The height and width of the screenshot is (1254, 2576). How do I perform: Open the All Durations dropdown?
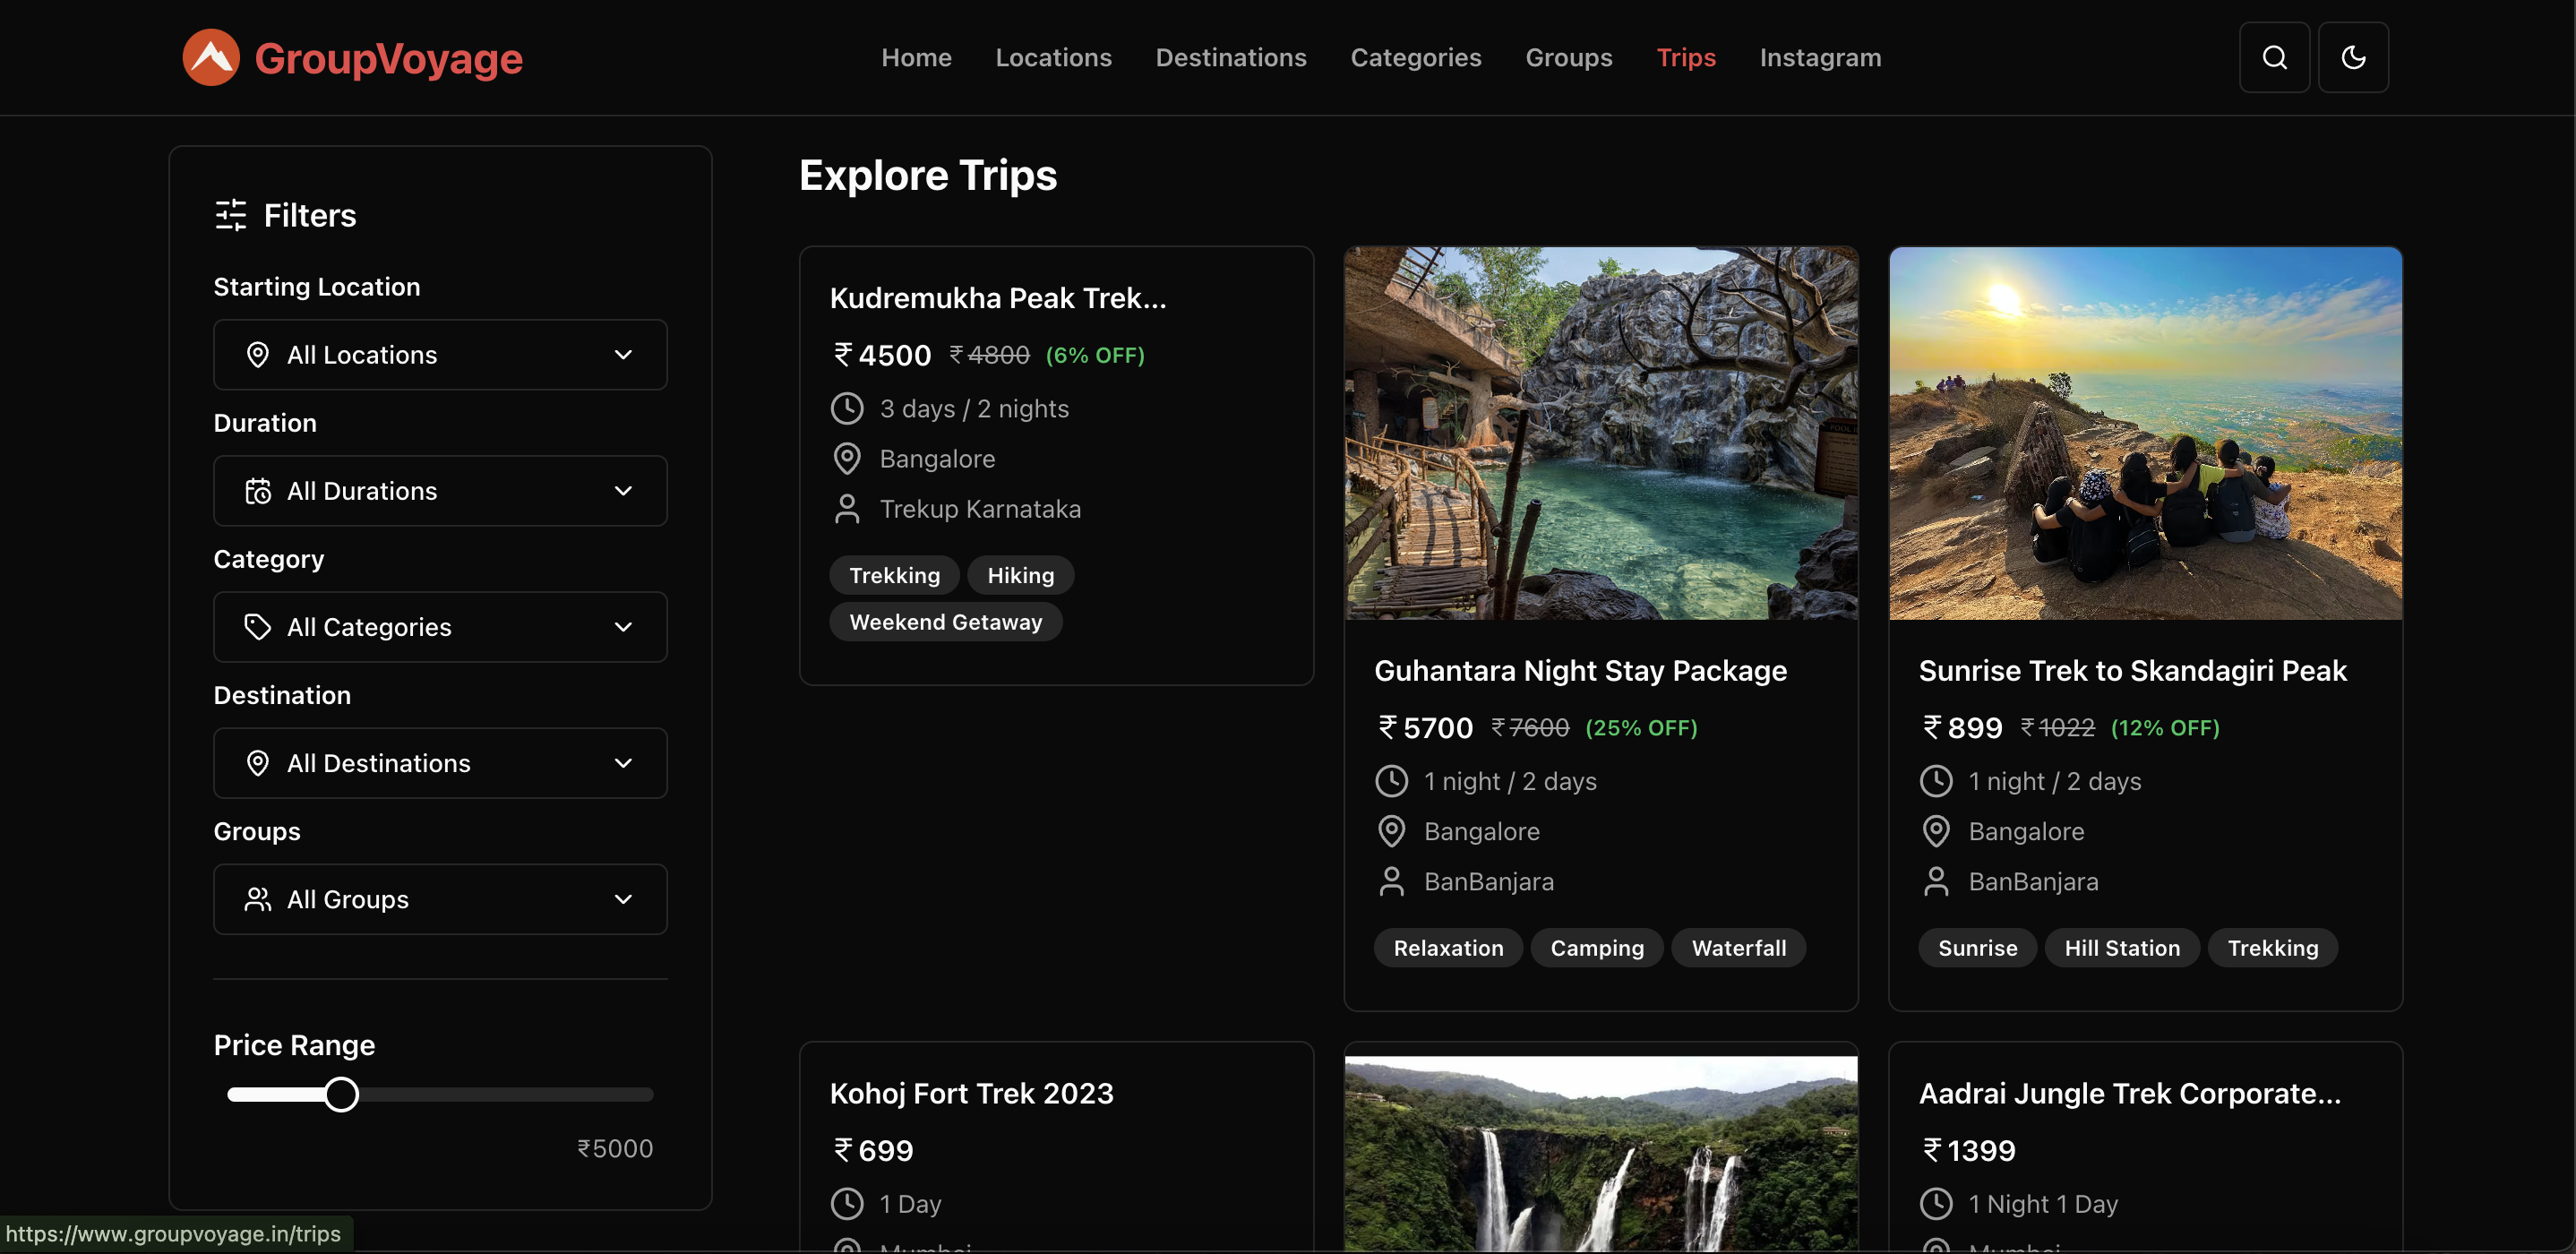point(440,491)
